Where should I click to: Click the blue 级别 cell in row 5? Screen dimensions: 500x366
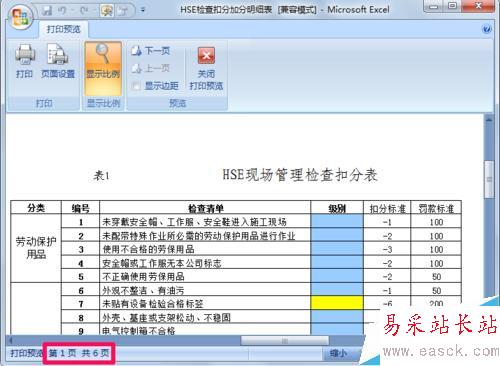337,276
